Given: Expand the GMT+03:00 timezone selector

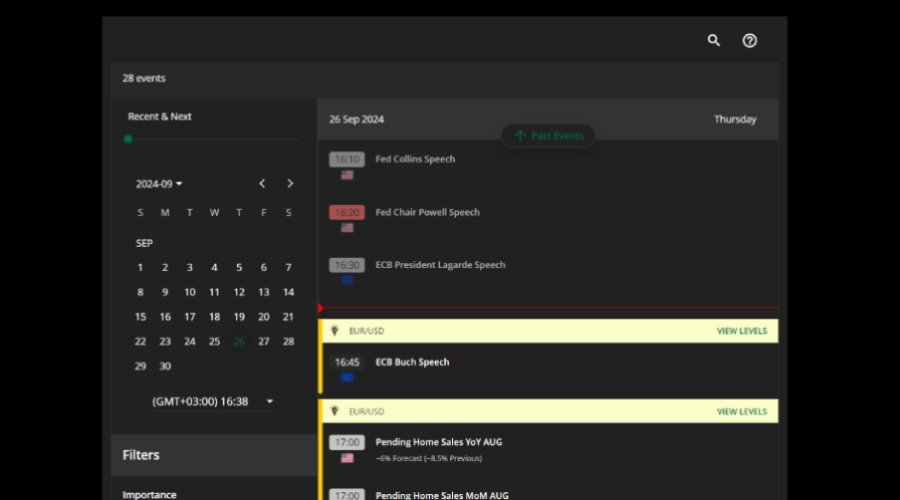Looking at the screenshot, I should 212,401.
